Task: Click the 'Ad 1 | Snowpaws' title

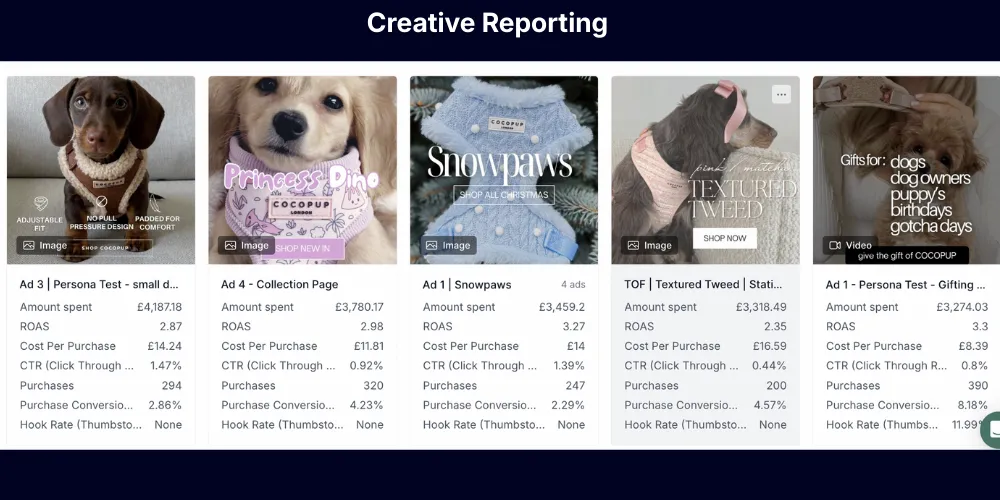Action: click(467, 284)
